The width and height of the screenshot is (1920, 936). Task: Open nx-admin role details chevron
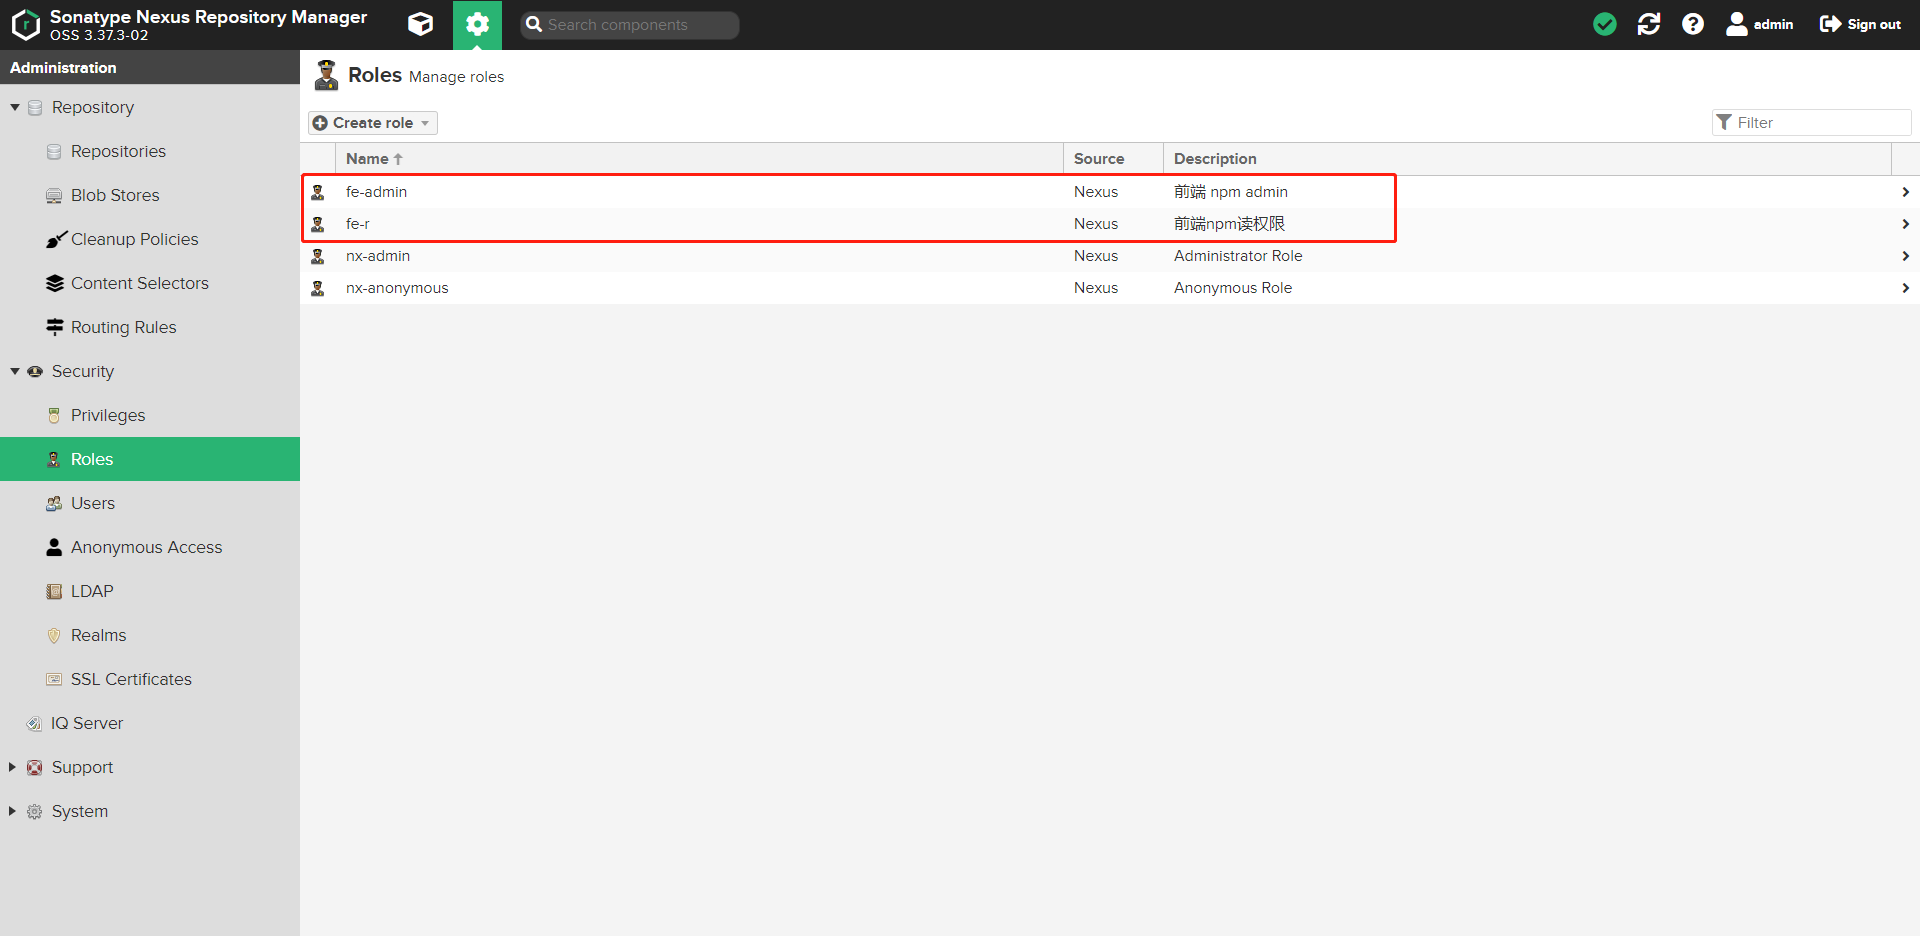point(1905,256)
